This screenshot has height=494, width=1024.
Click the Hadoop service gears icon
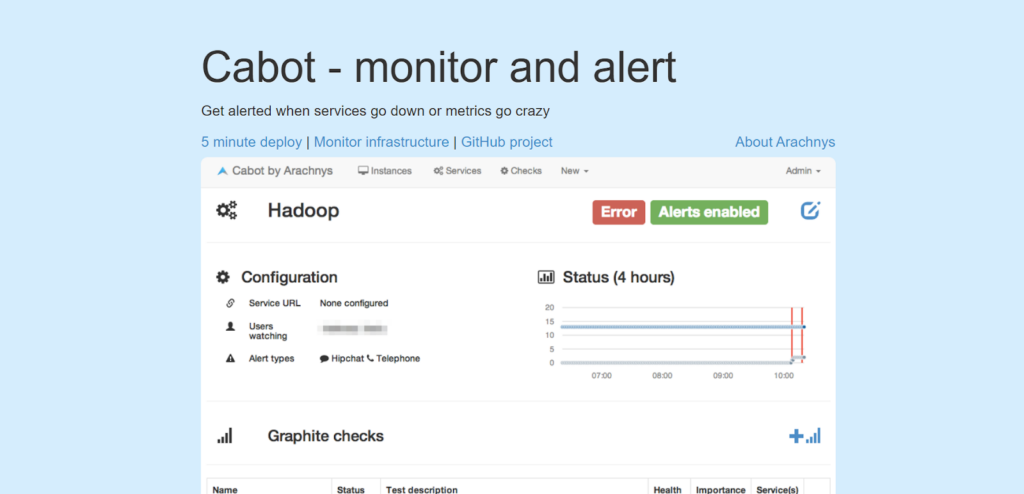click(x=227, y=210)
